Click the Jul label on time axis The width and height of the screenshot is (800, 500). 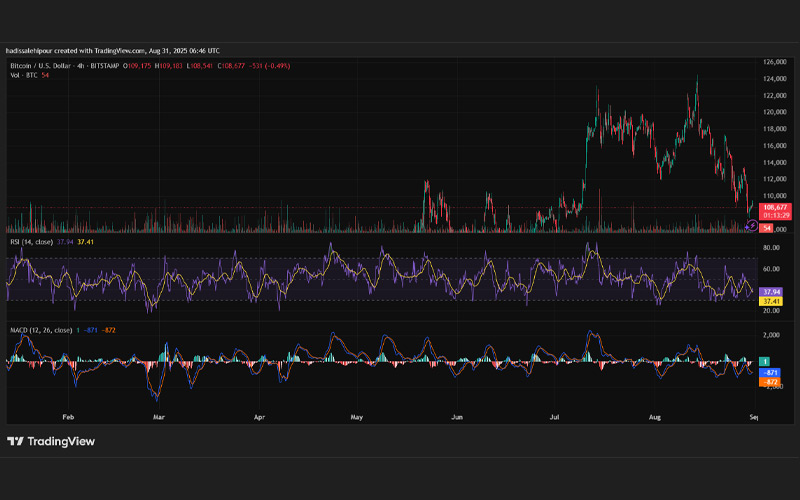pos(554,417)
